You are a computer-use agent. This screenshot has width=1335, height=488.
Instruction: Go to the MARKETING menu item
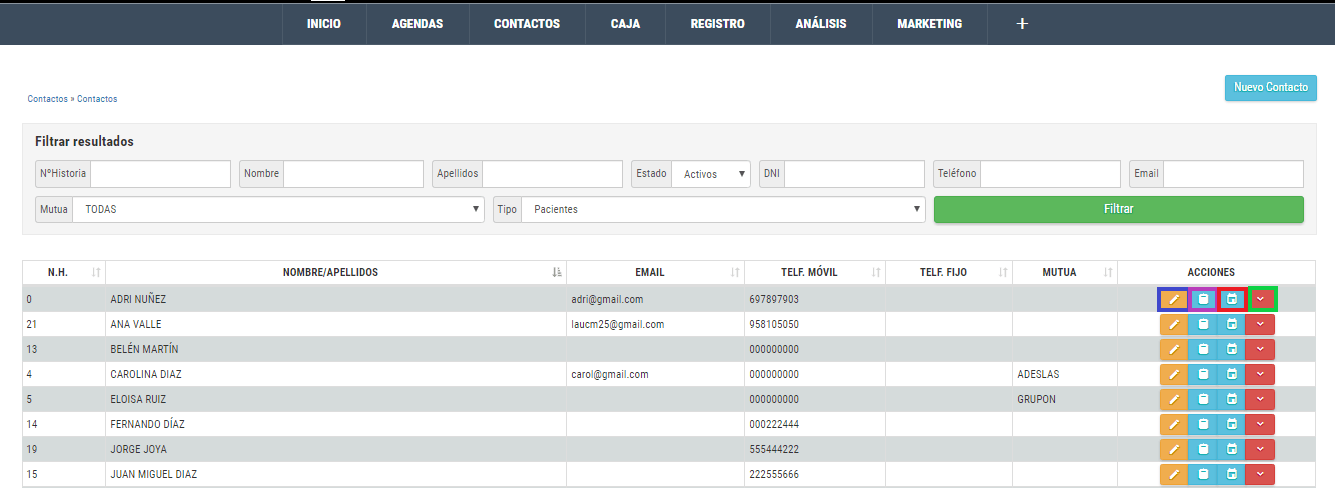929,23
